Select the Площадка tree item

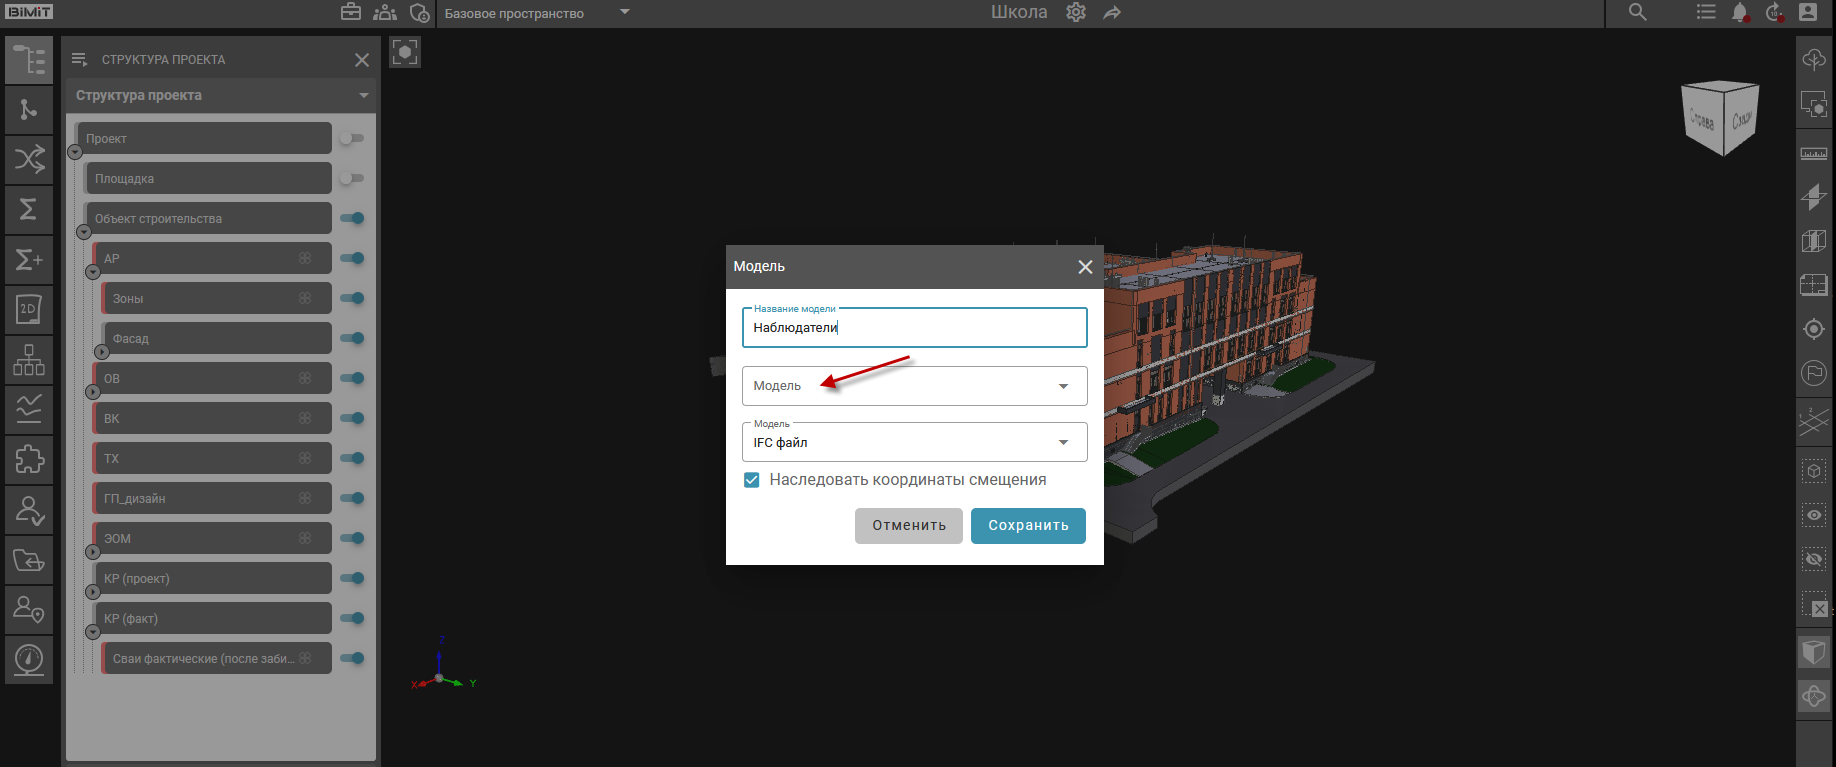208,178
